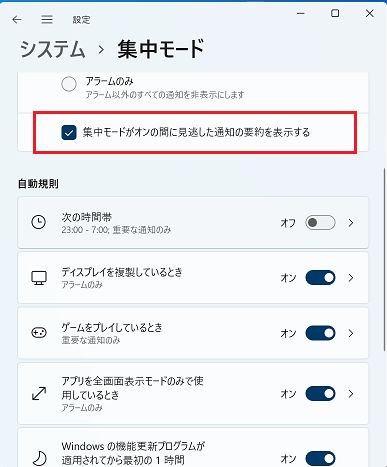Viewport: 387px width, 467px height.
Task: Click the vertical scrollbar on the right
Action: (x=385, y=259)
